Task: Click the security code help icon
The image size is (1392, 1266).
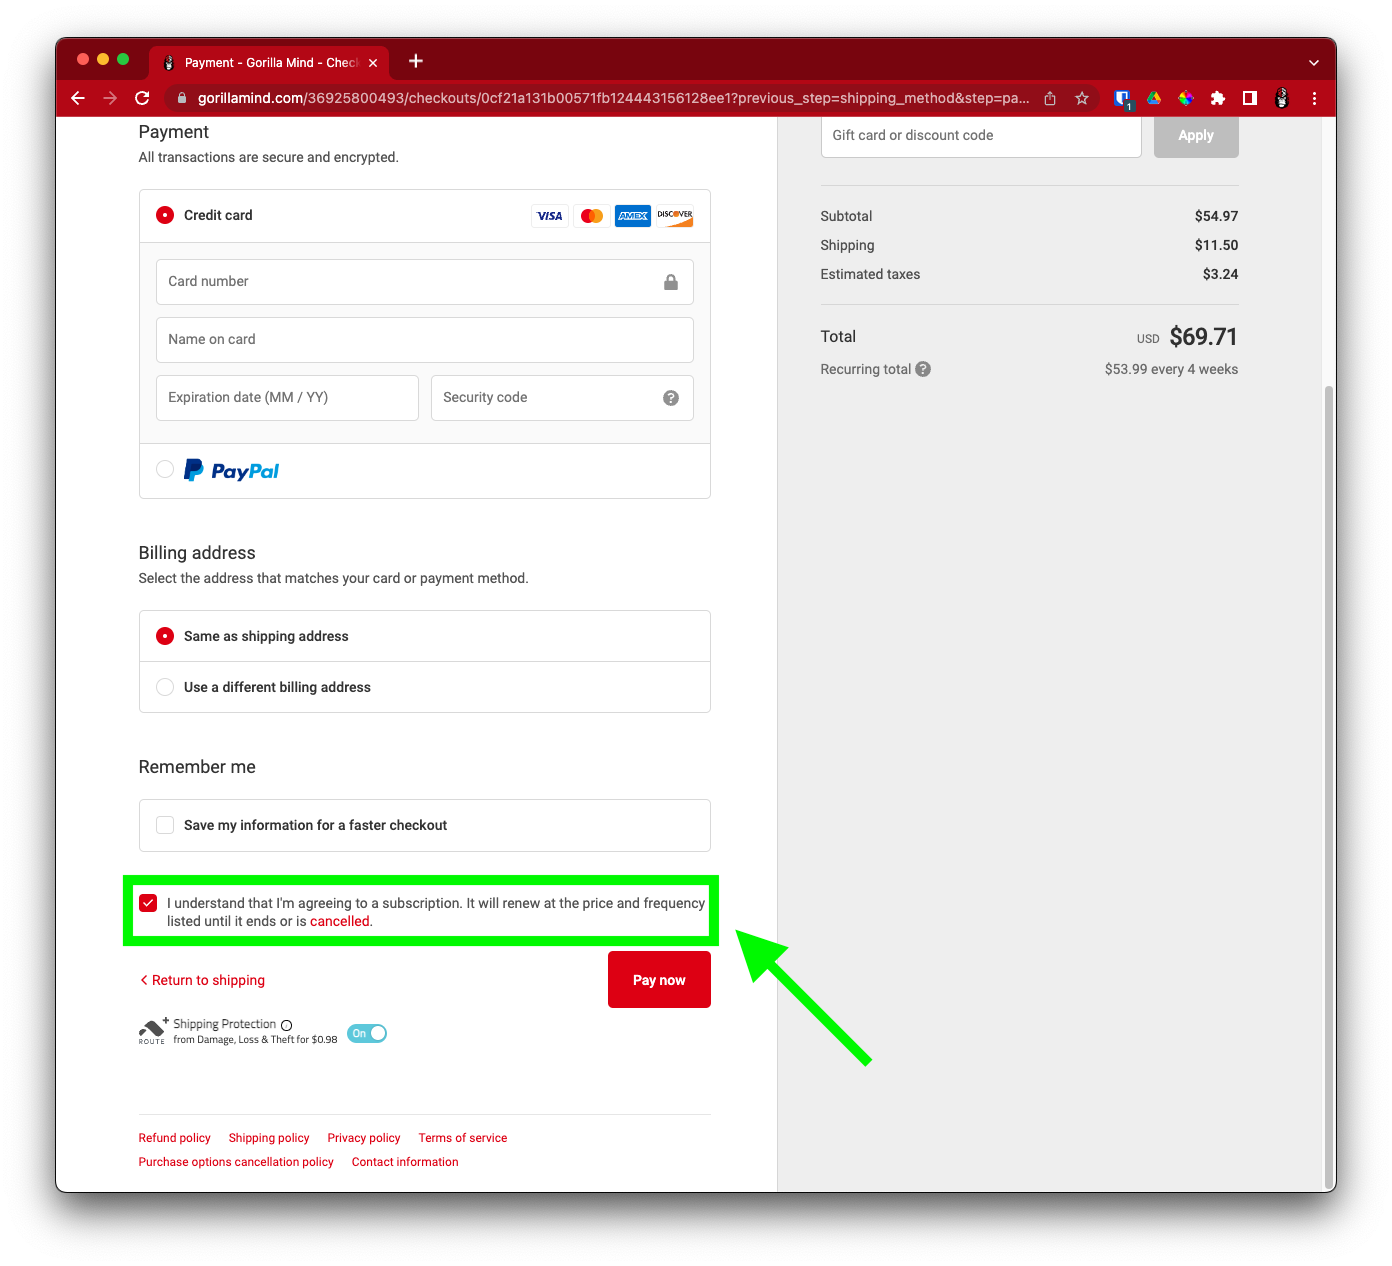Action: (671, 398)
